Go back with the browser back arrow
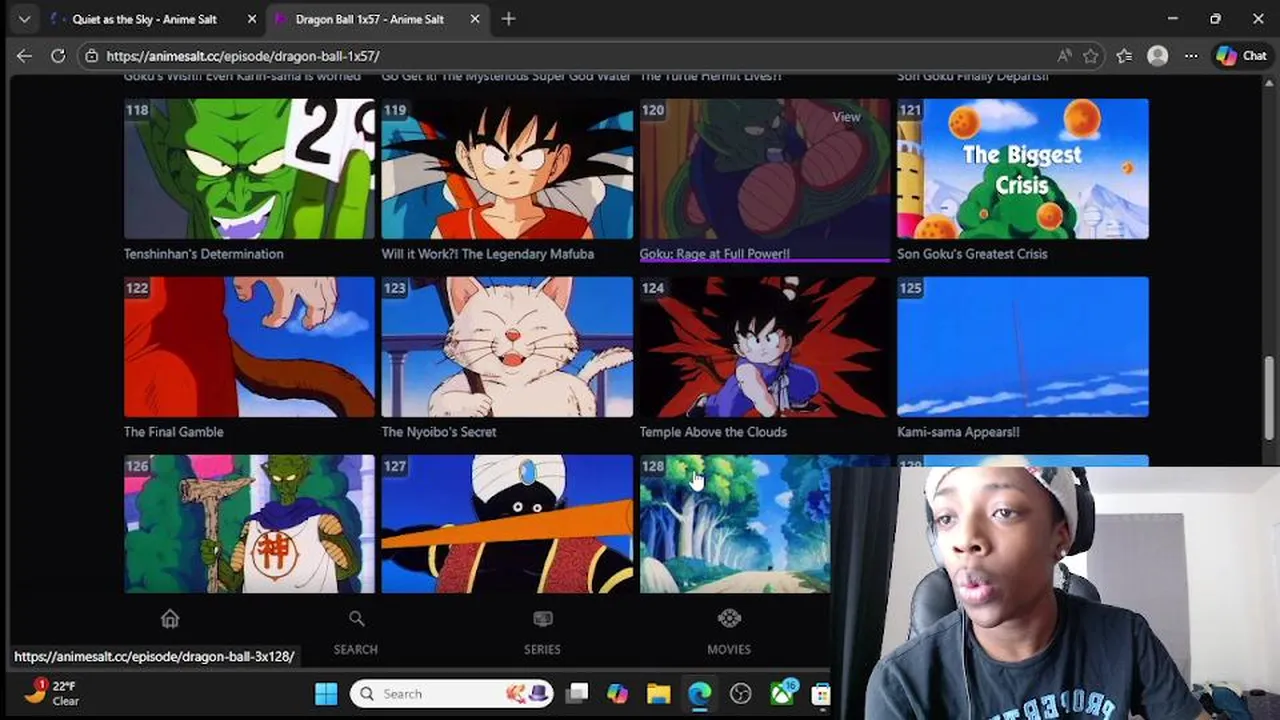This screenshot has width=1280, height=720. coord(24,56)
